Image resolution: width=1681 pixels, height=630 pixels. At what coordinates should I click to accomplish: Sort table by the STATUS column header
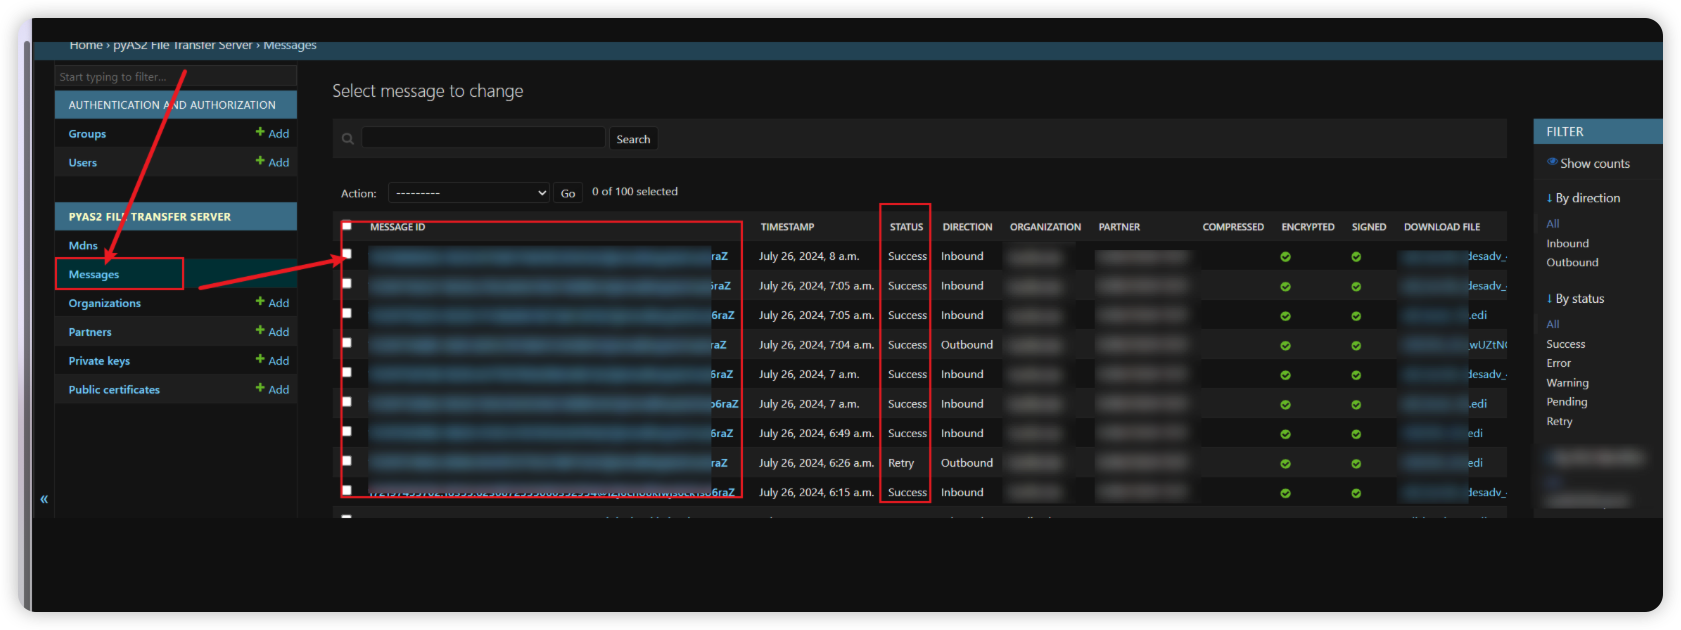coord(906,227)
